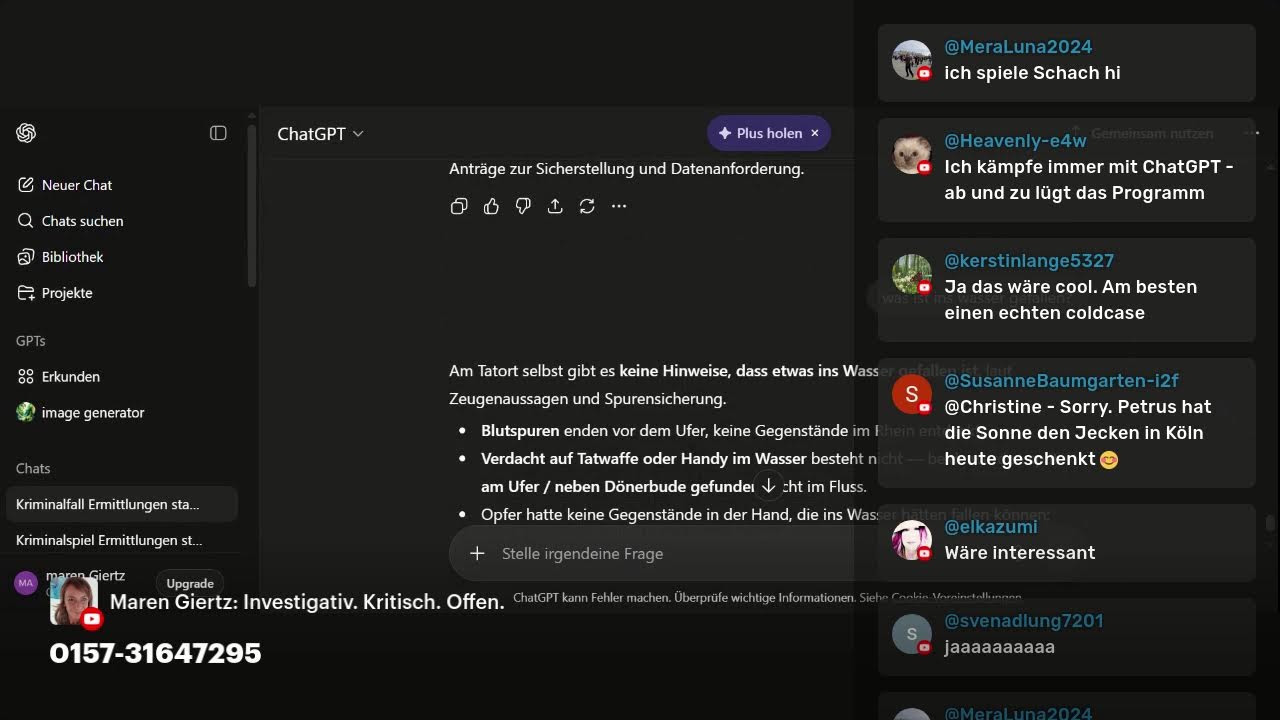Click the red S avatar of SusanneBaumgarten
This screenshot has height=720, width=1280.
[912, 394]
